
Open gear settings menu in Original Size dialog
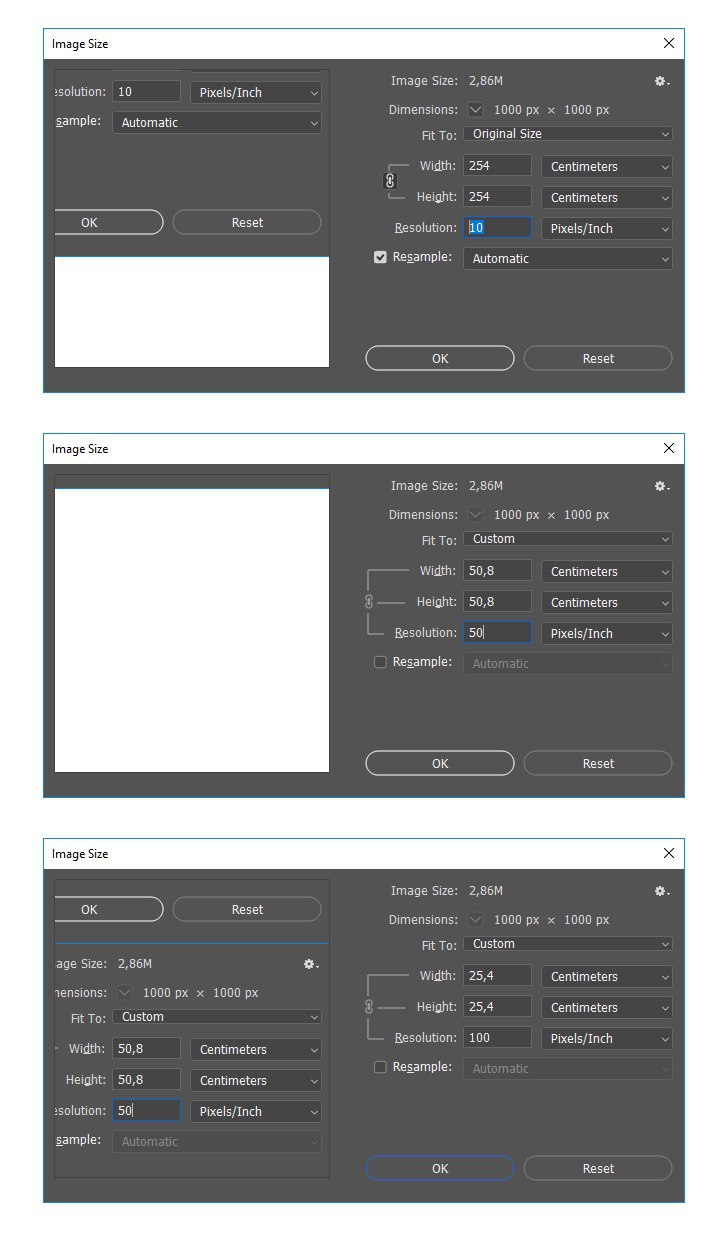[662, 82]
